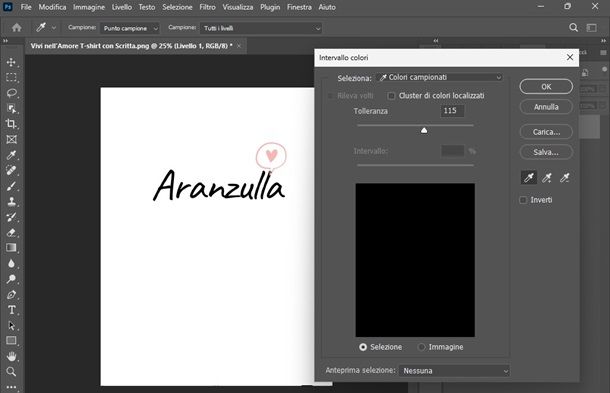Select the Brush tool
Screen dimensions: 610x393
11,186
